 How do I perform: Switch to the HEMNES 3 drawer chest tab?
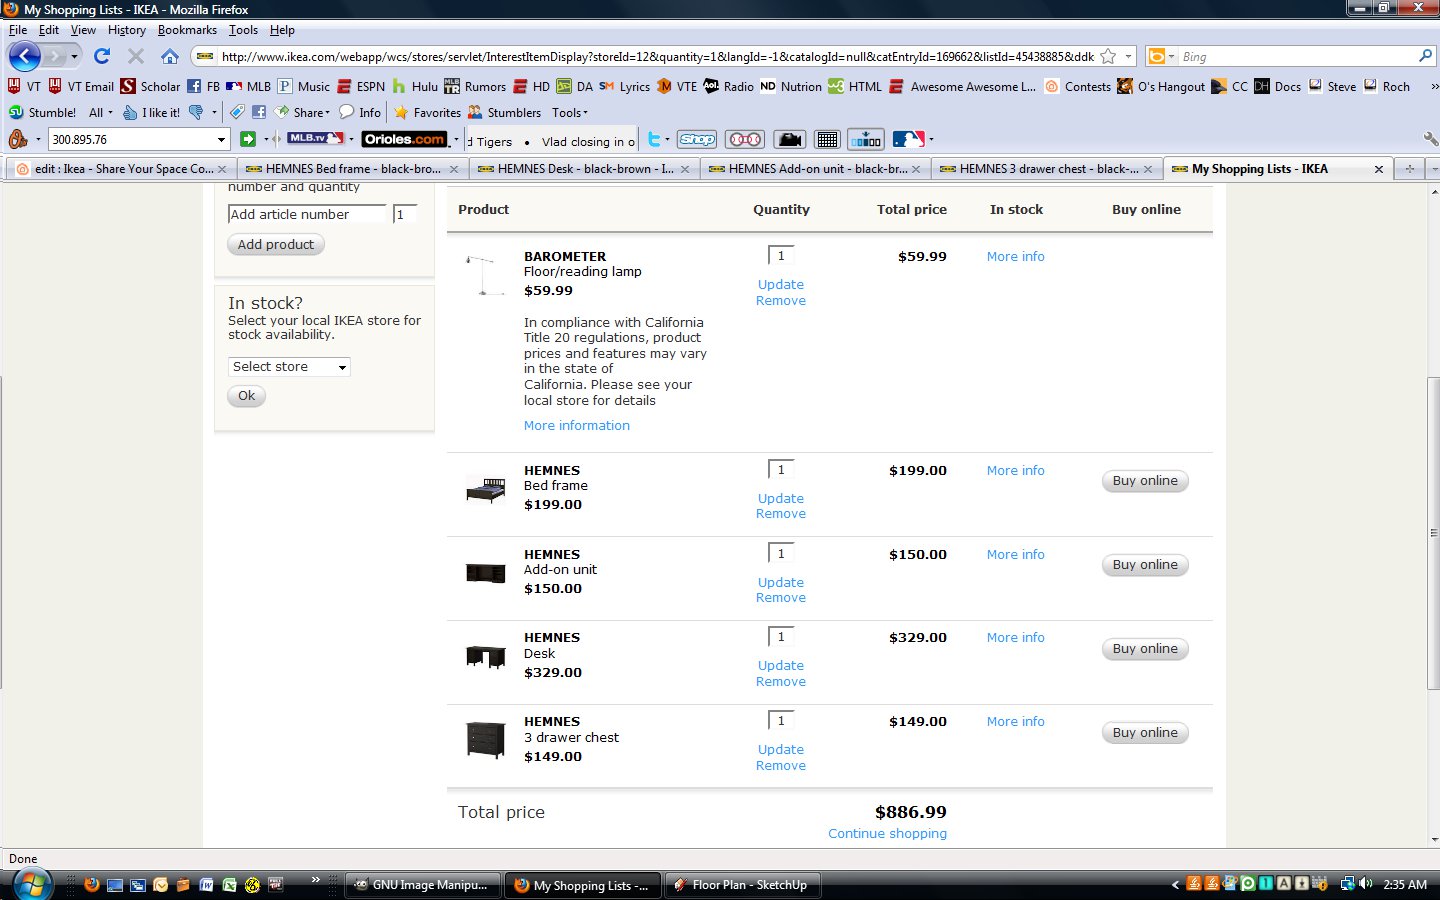[x=1046, y=169]
